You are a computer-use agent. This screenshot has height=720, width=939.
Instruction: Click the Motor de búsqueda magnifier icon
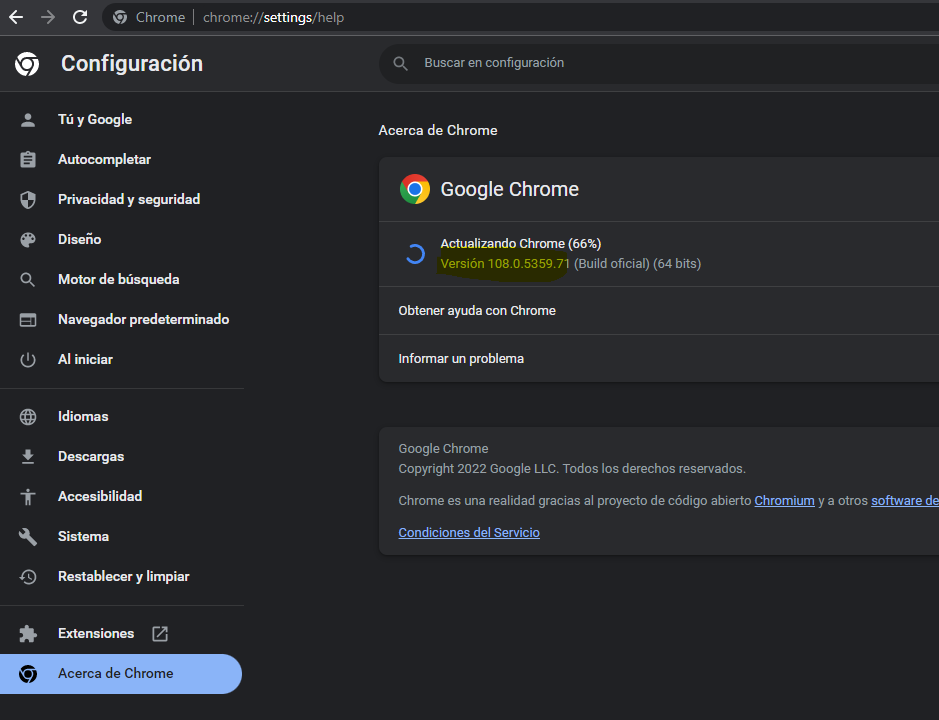click(28, 279)
